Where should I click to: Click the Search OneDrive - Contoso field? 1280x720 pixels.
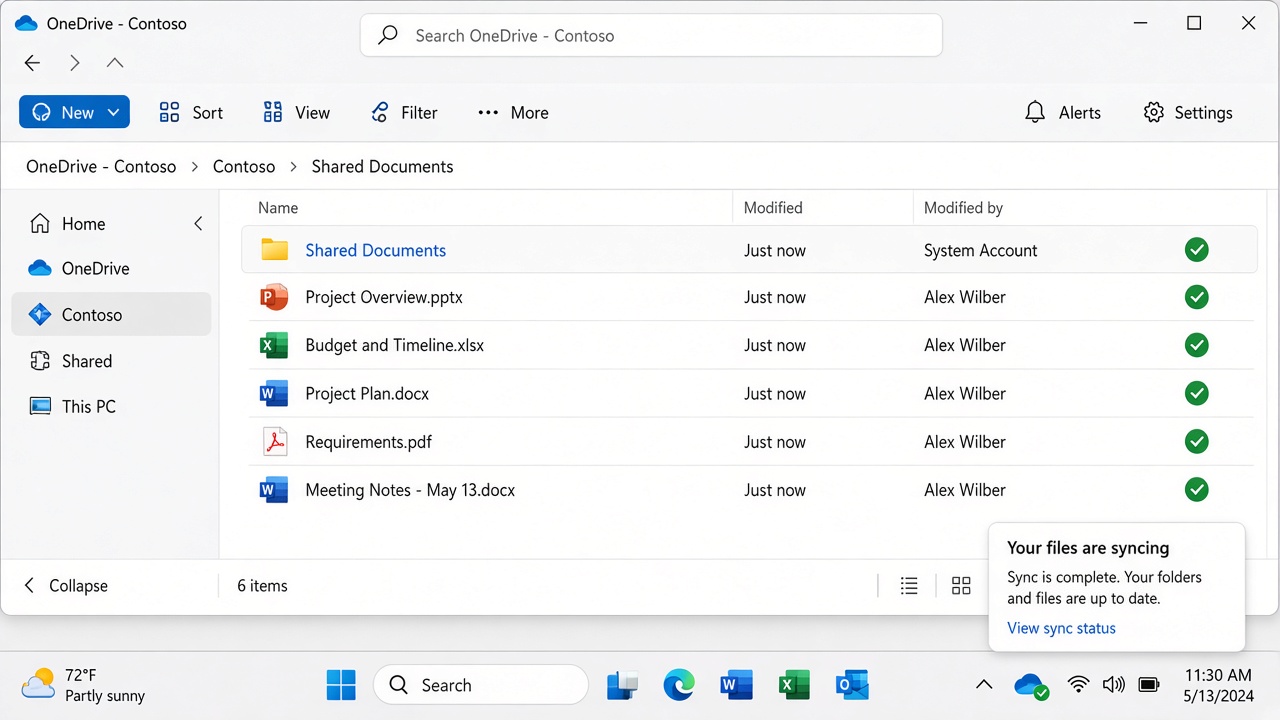651,36
